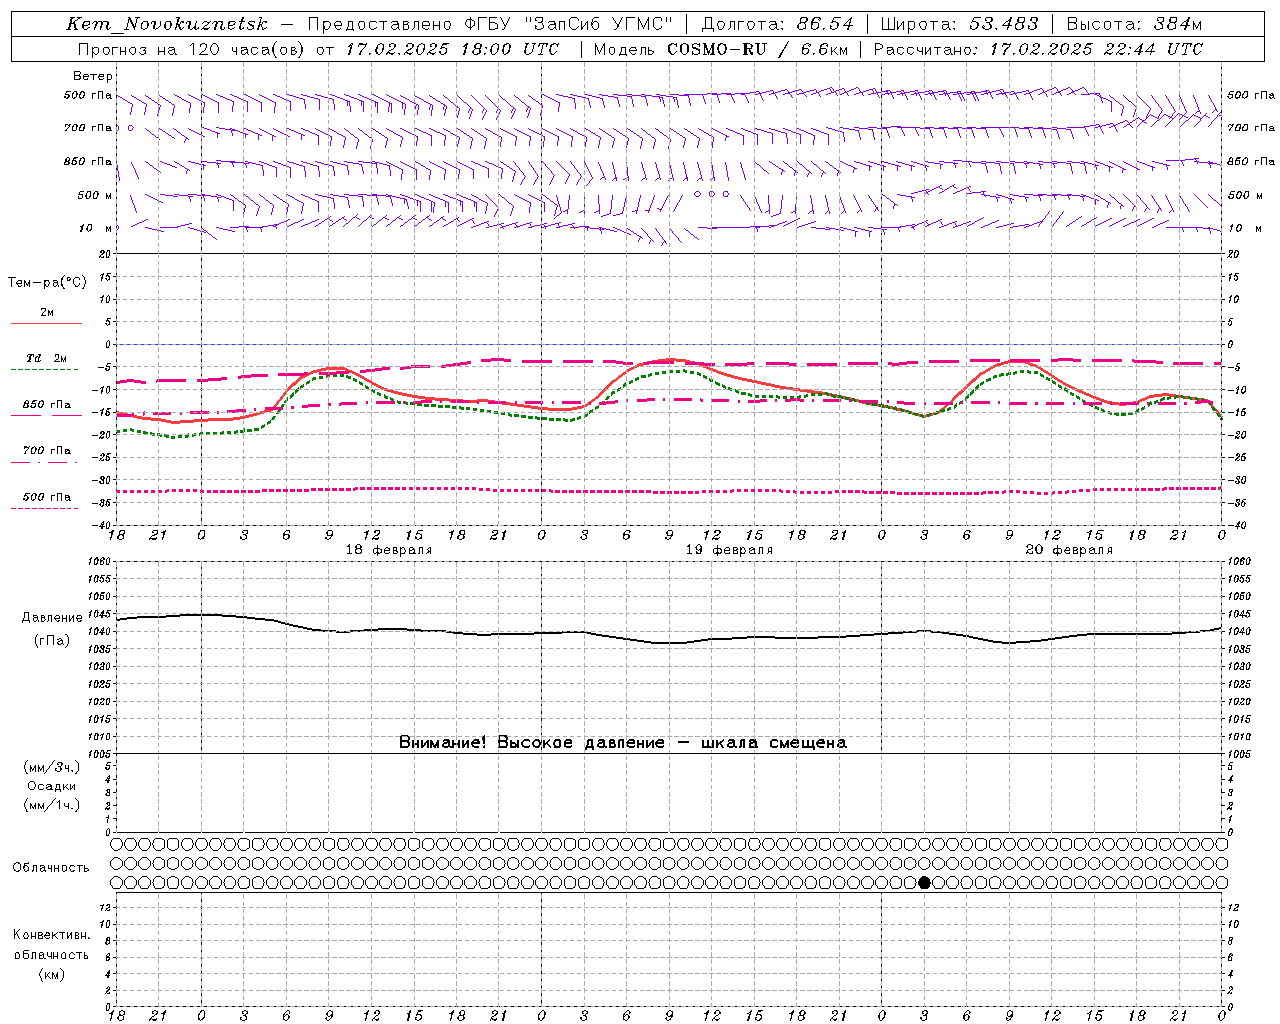Screen dimensions: 1280x1024
Task: Click the date label 19 февраля
Action: point(729,550)
